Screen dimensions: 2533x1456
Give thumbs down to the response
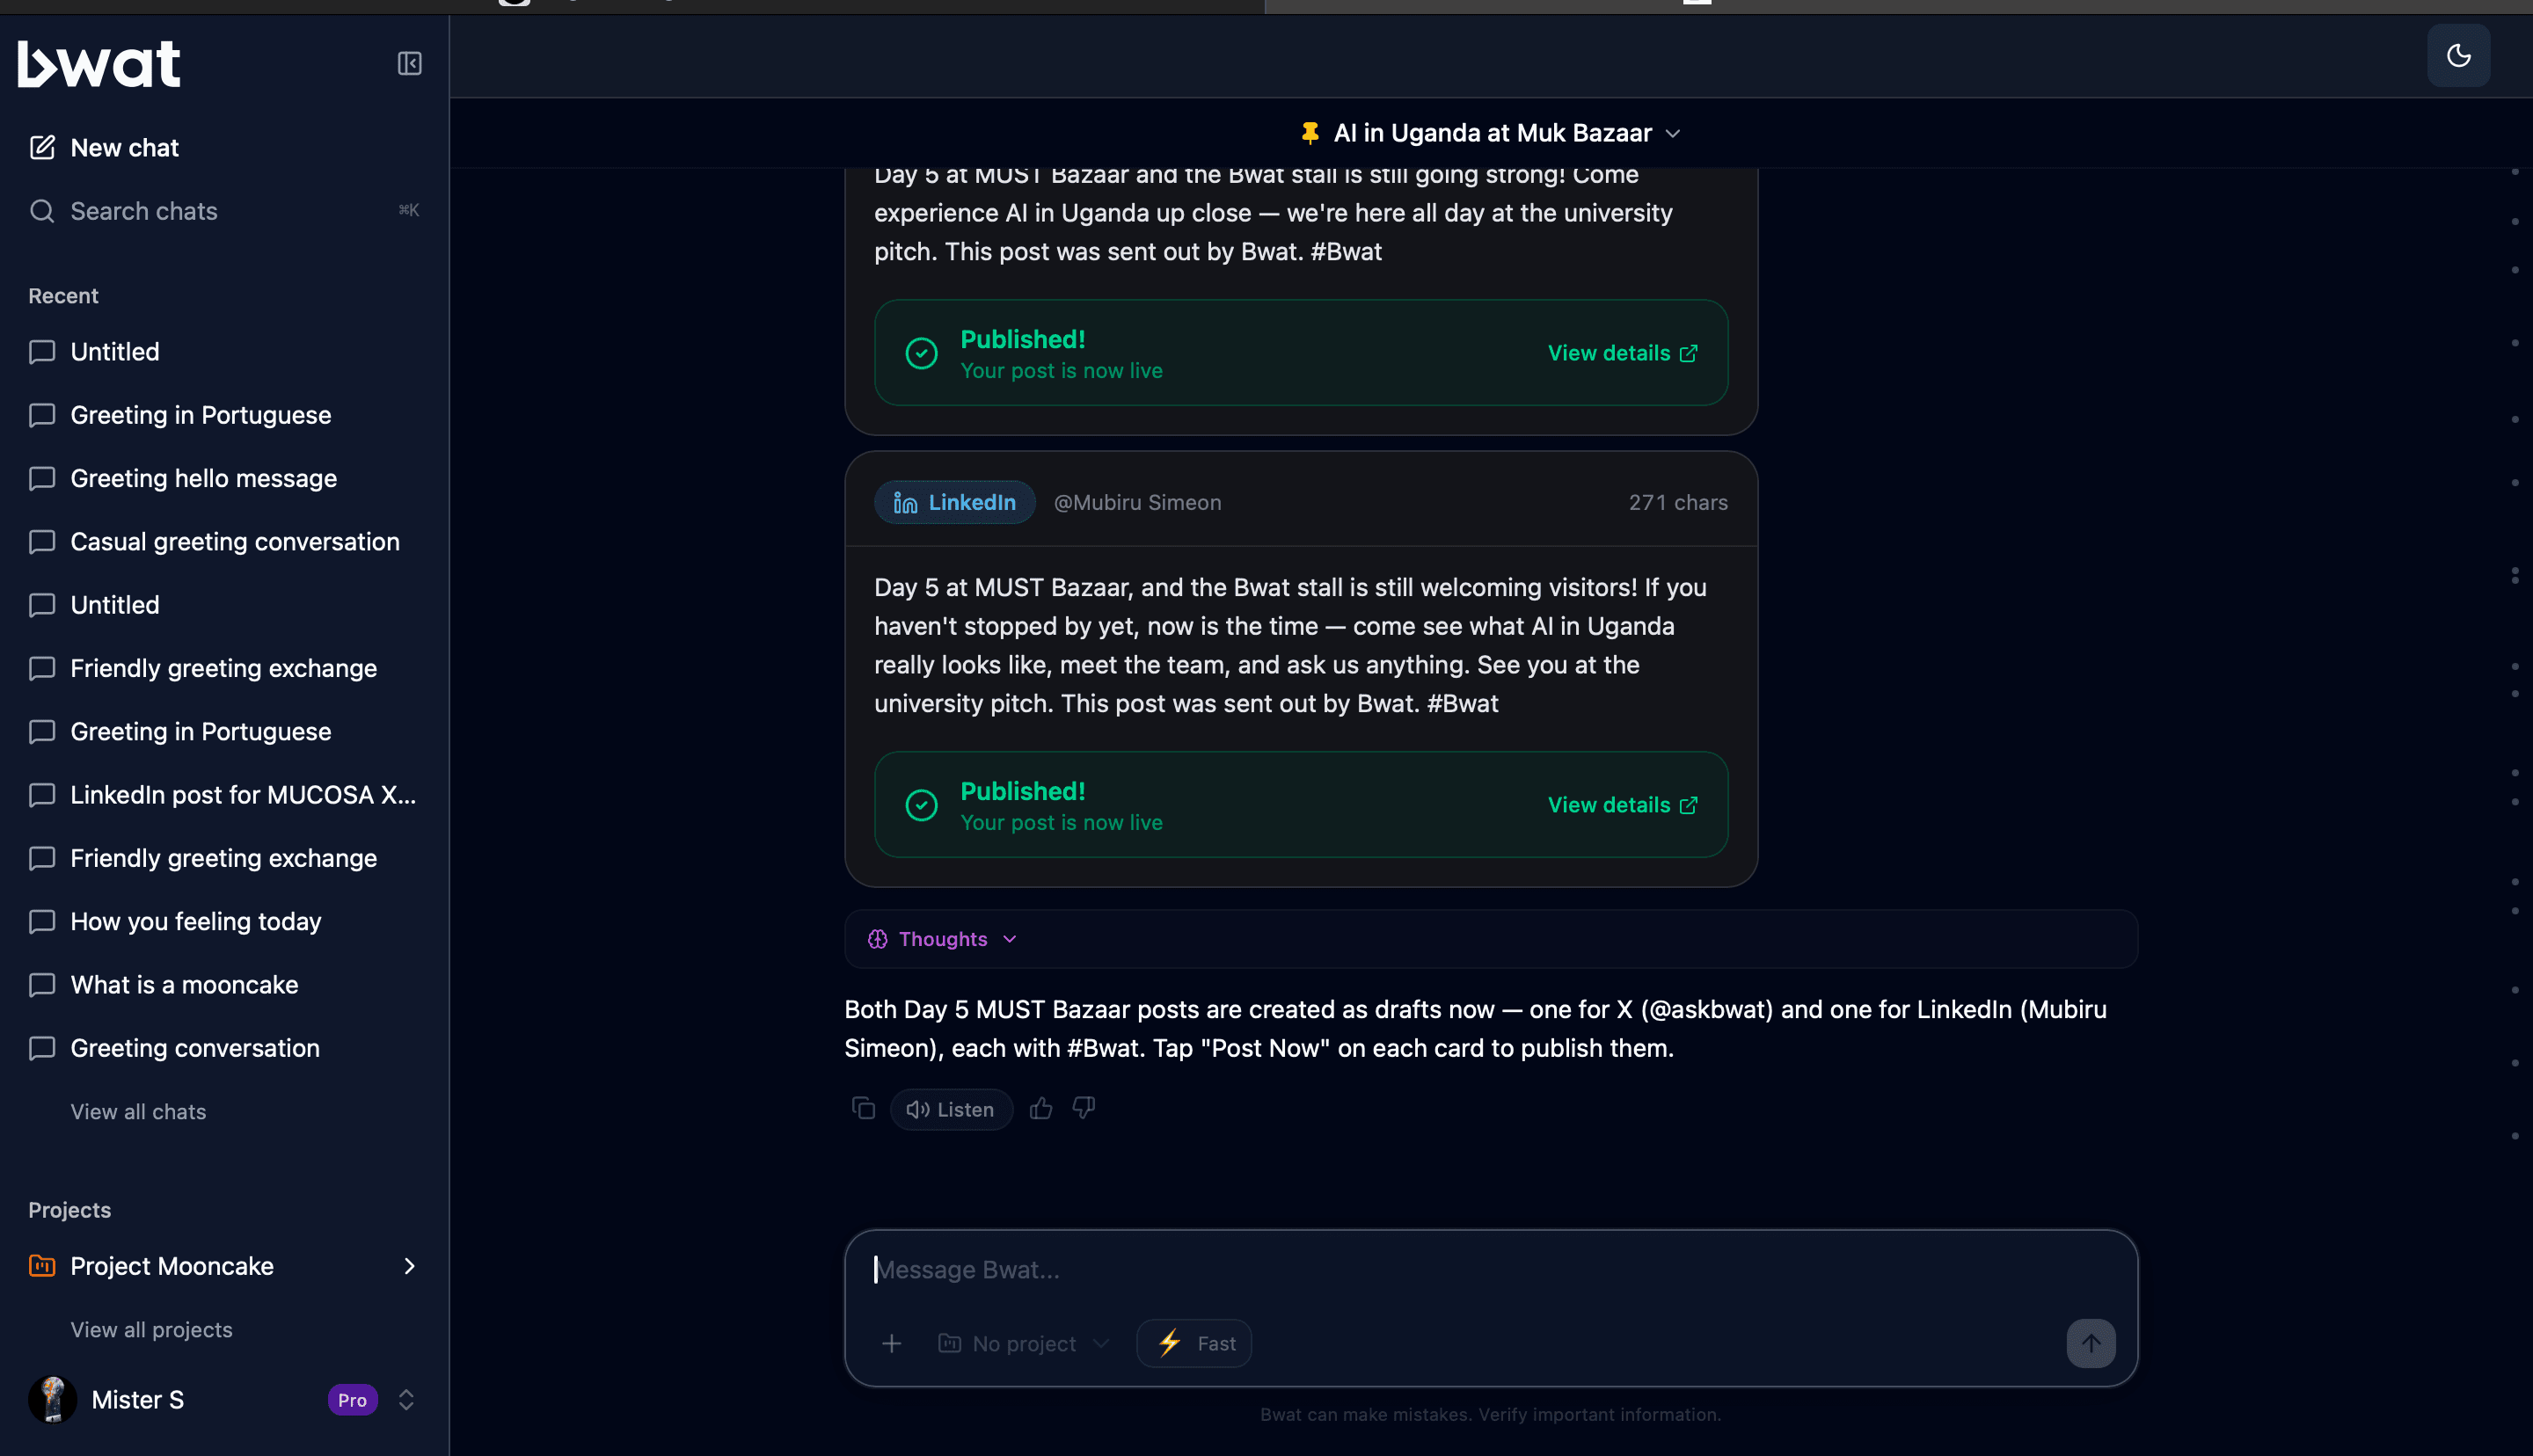tap(1084, 1108)
